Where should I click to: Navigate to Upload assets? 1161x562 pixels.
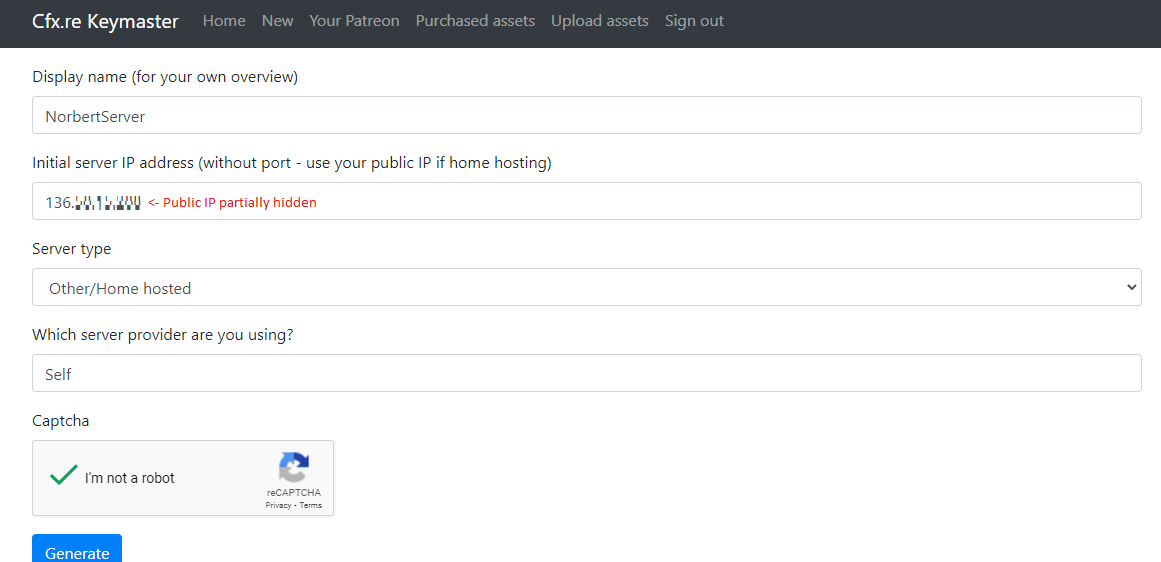point(599,21)
